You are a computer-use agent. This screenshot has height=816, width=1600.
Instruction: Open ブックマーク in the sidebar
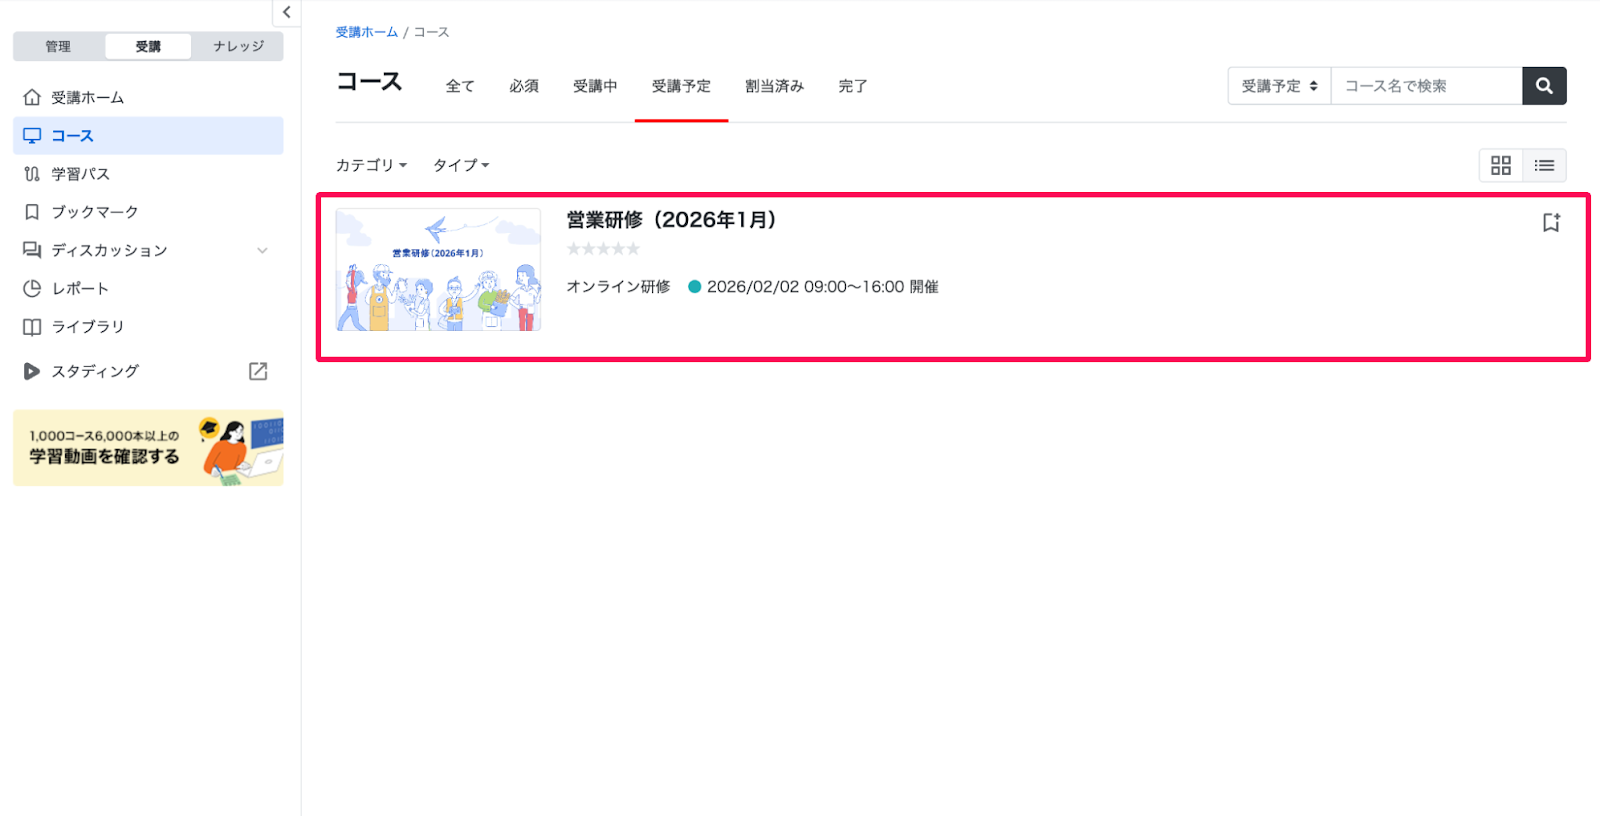pyautogui.click(x=148, y=211)
